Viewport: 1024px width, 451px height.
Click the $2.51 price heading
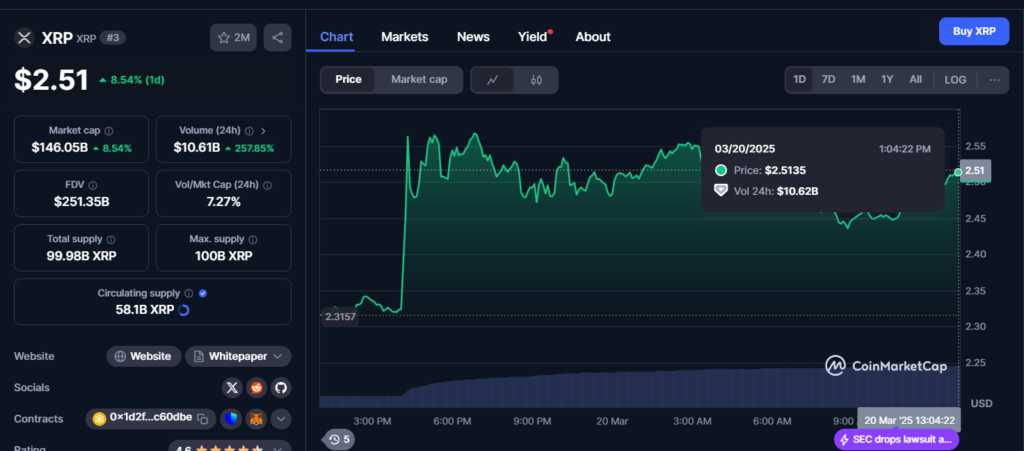tap(51, 80)
